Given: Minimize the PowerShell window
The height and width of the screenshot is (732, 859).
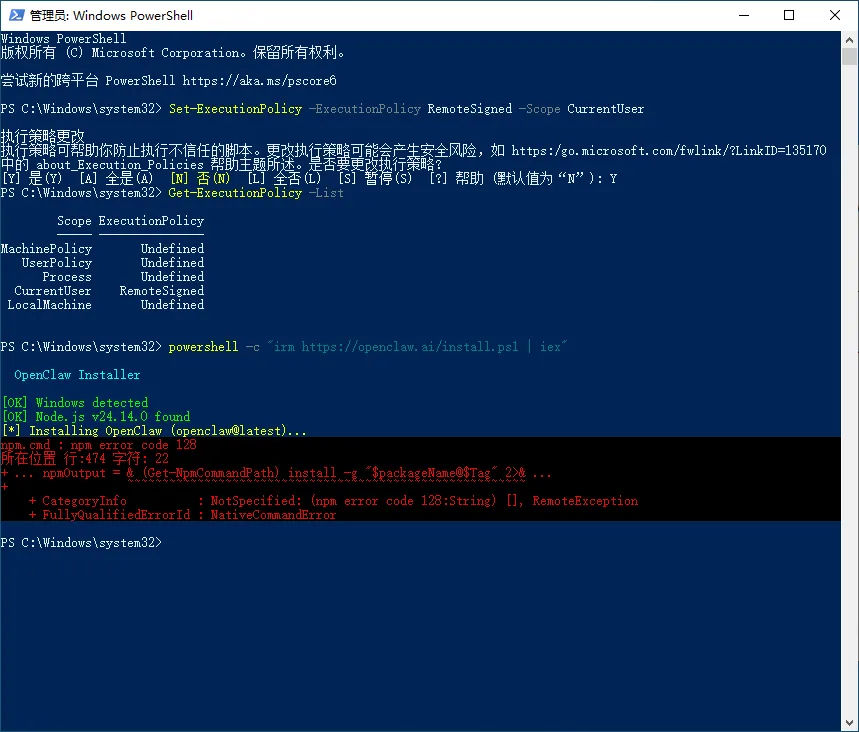Looking at the screenshot, I should 744,15.
